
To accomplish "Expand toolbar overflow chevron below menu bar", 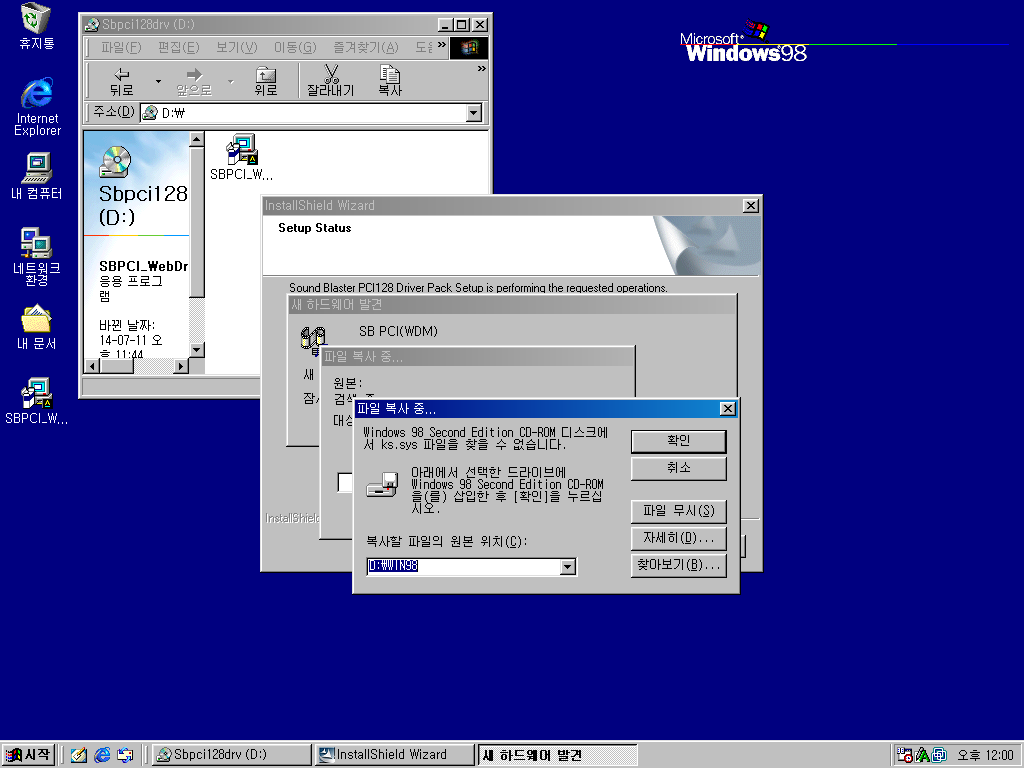I will 481,68.
